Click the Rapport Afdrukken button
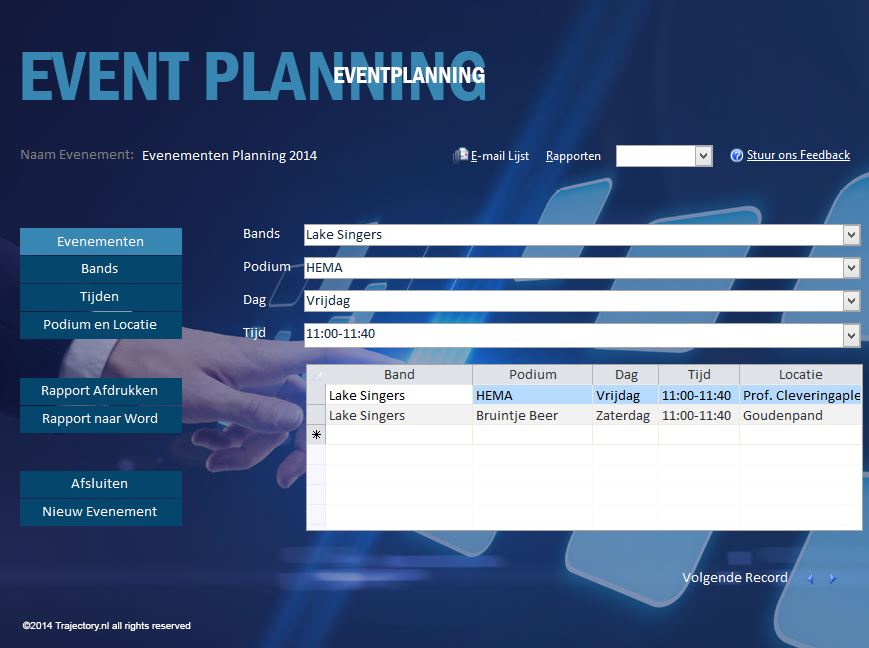Viewport: 869px width, 648px height. pyautogui.click(x=101, y=391)
